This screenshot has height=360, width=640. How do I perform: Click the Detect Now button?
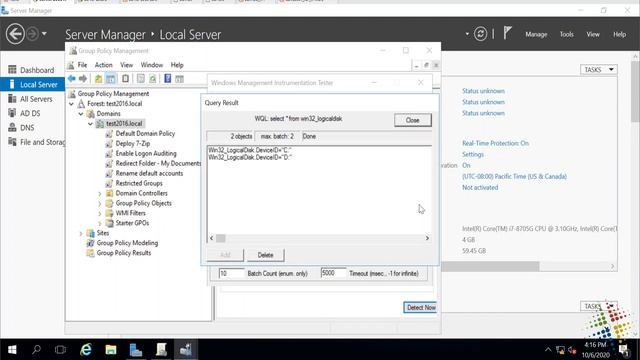420,307
